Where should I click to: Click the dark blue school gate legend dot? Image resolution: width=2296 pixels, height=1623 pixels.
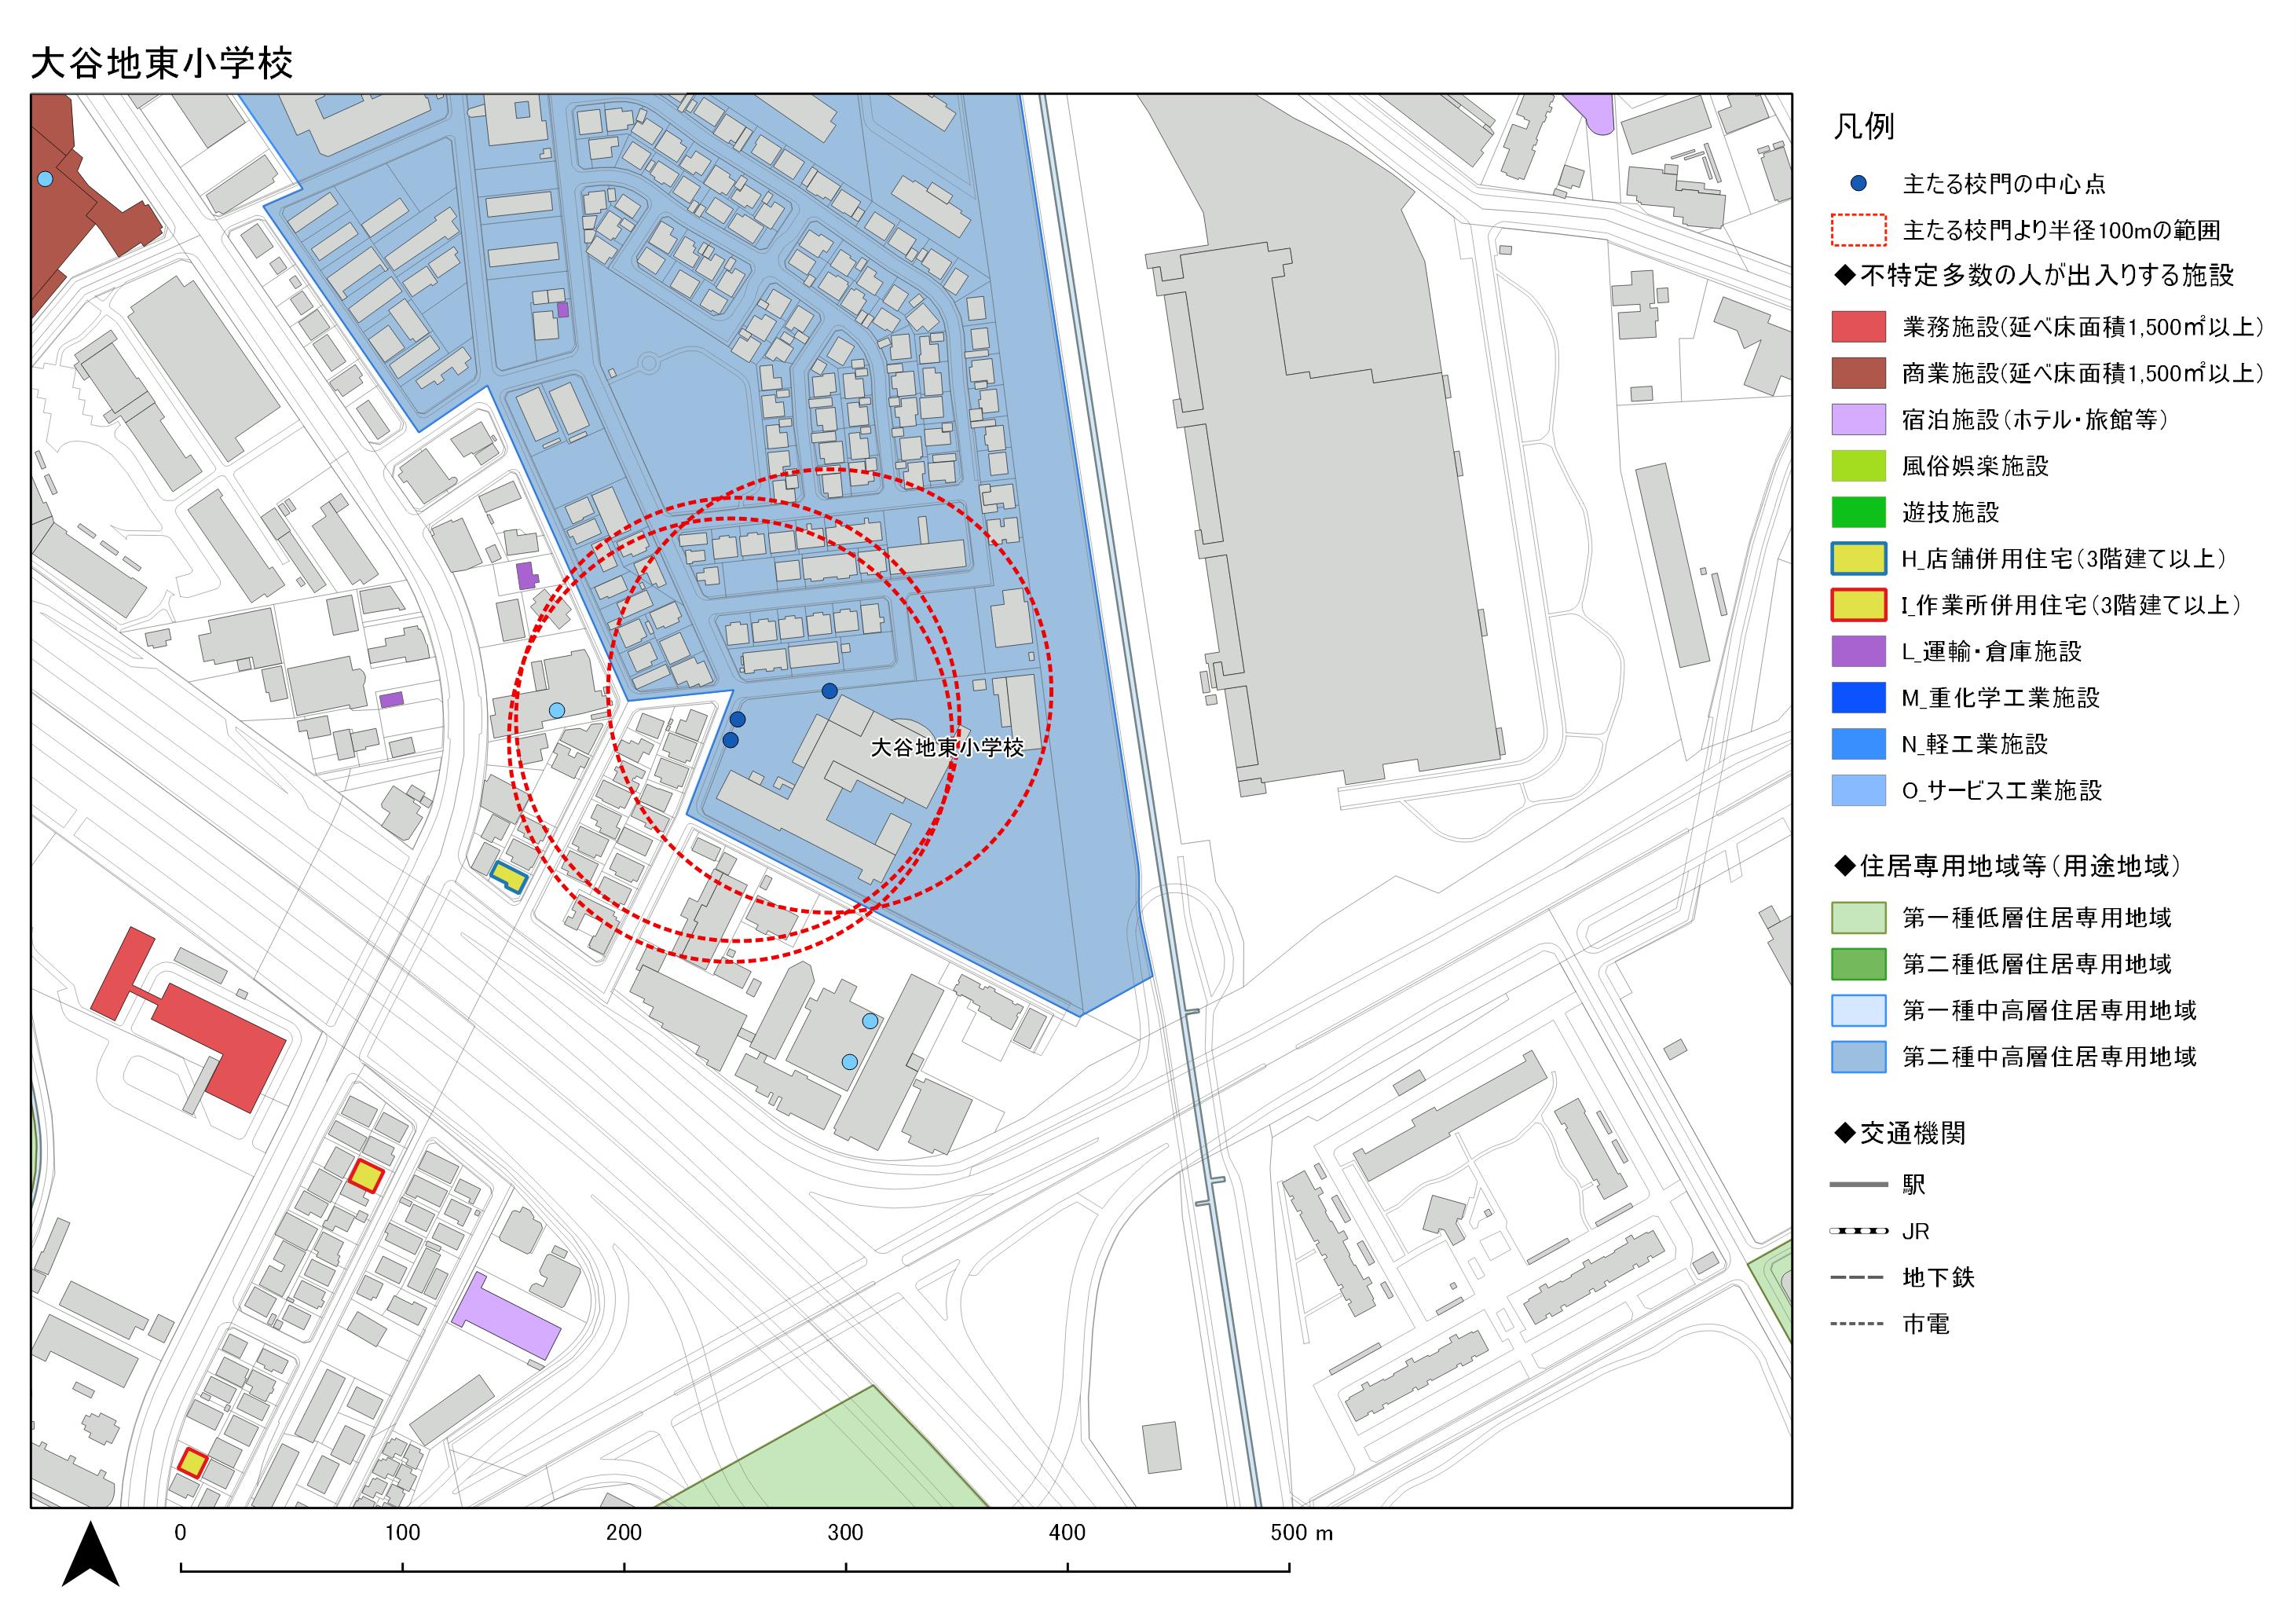[1858, 184]
